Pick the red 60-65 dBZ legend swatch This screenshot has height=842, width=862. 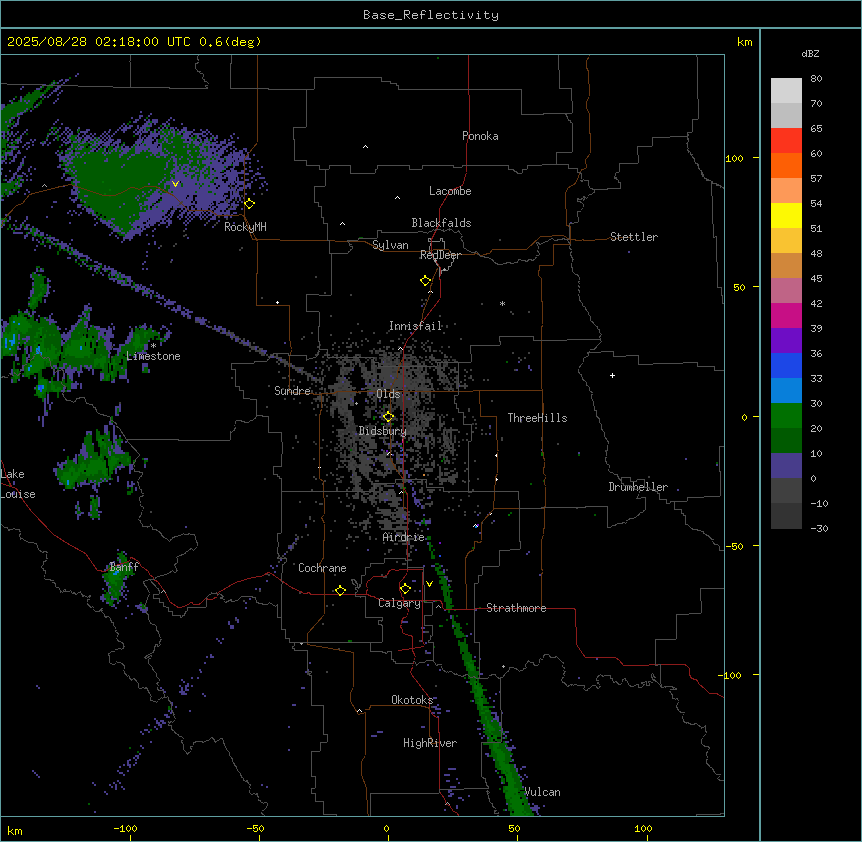[786, 141]
